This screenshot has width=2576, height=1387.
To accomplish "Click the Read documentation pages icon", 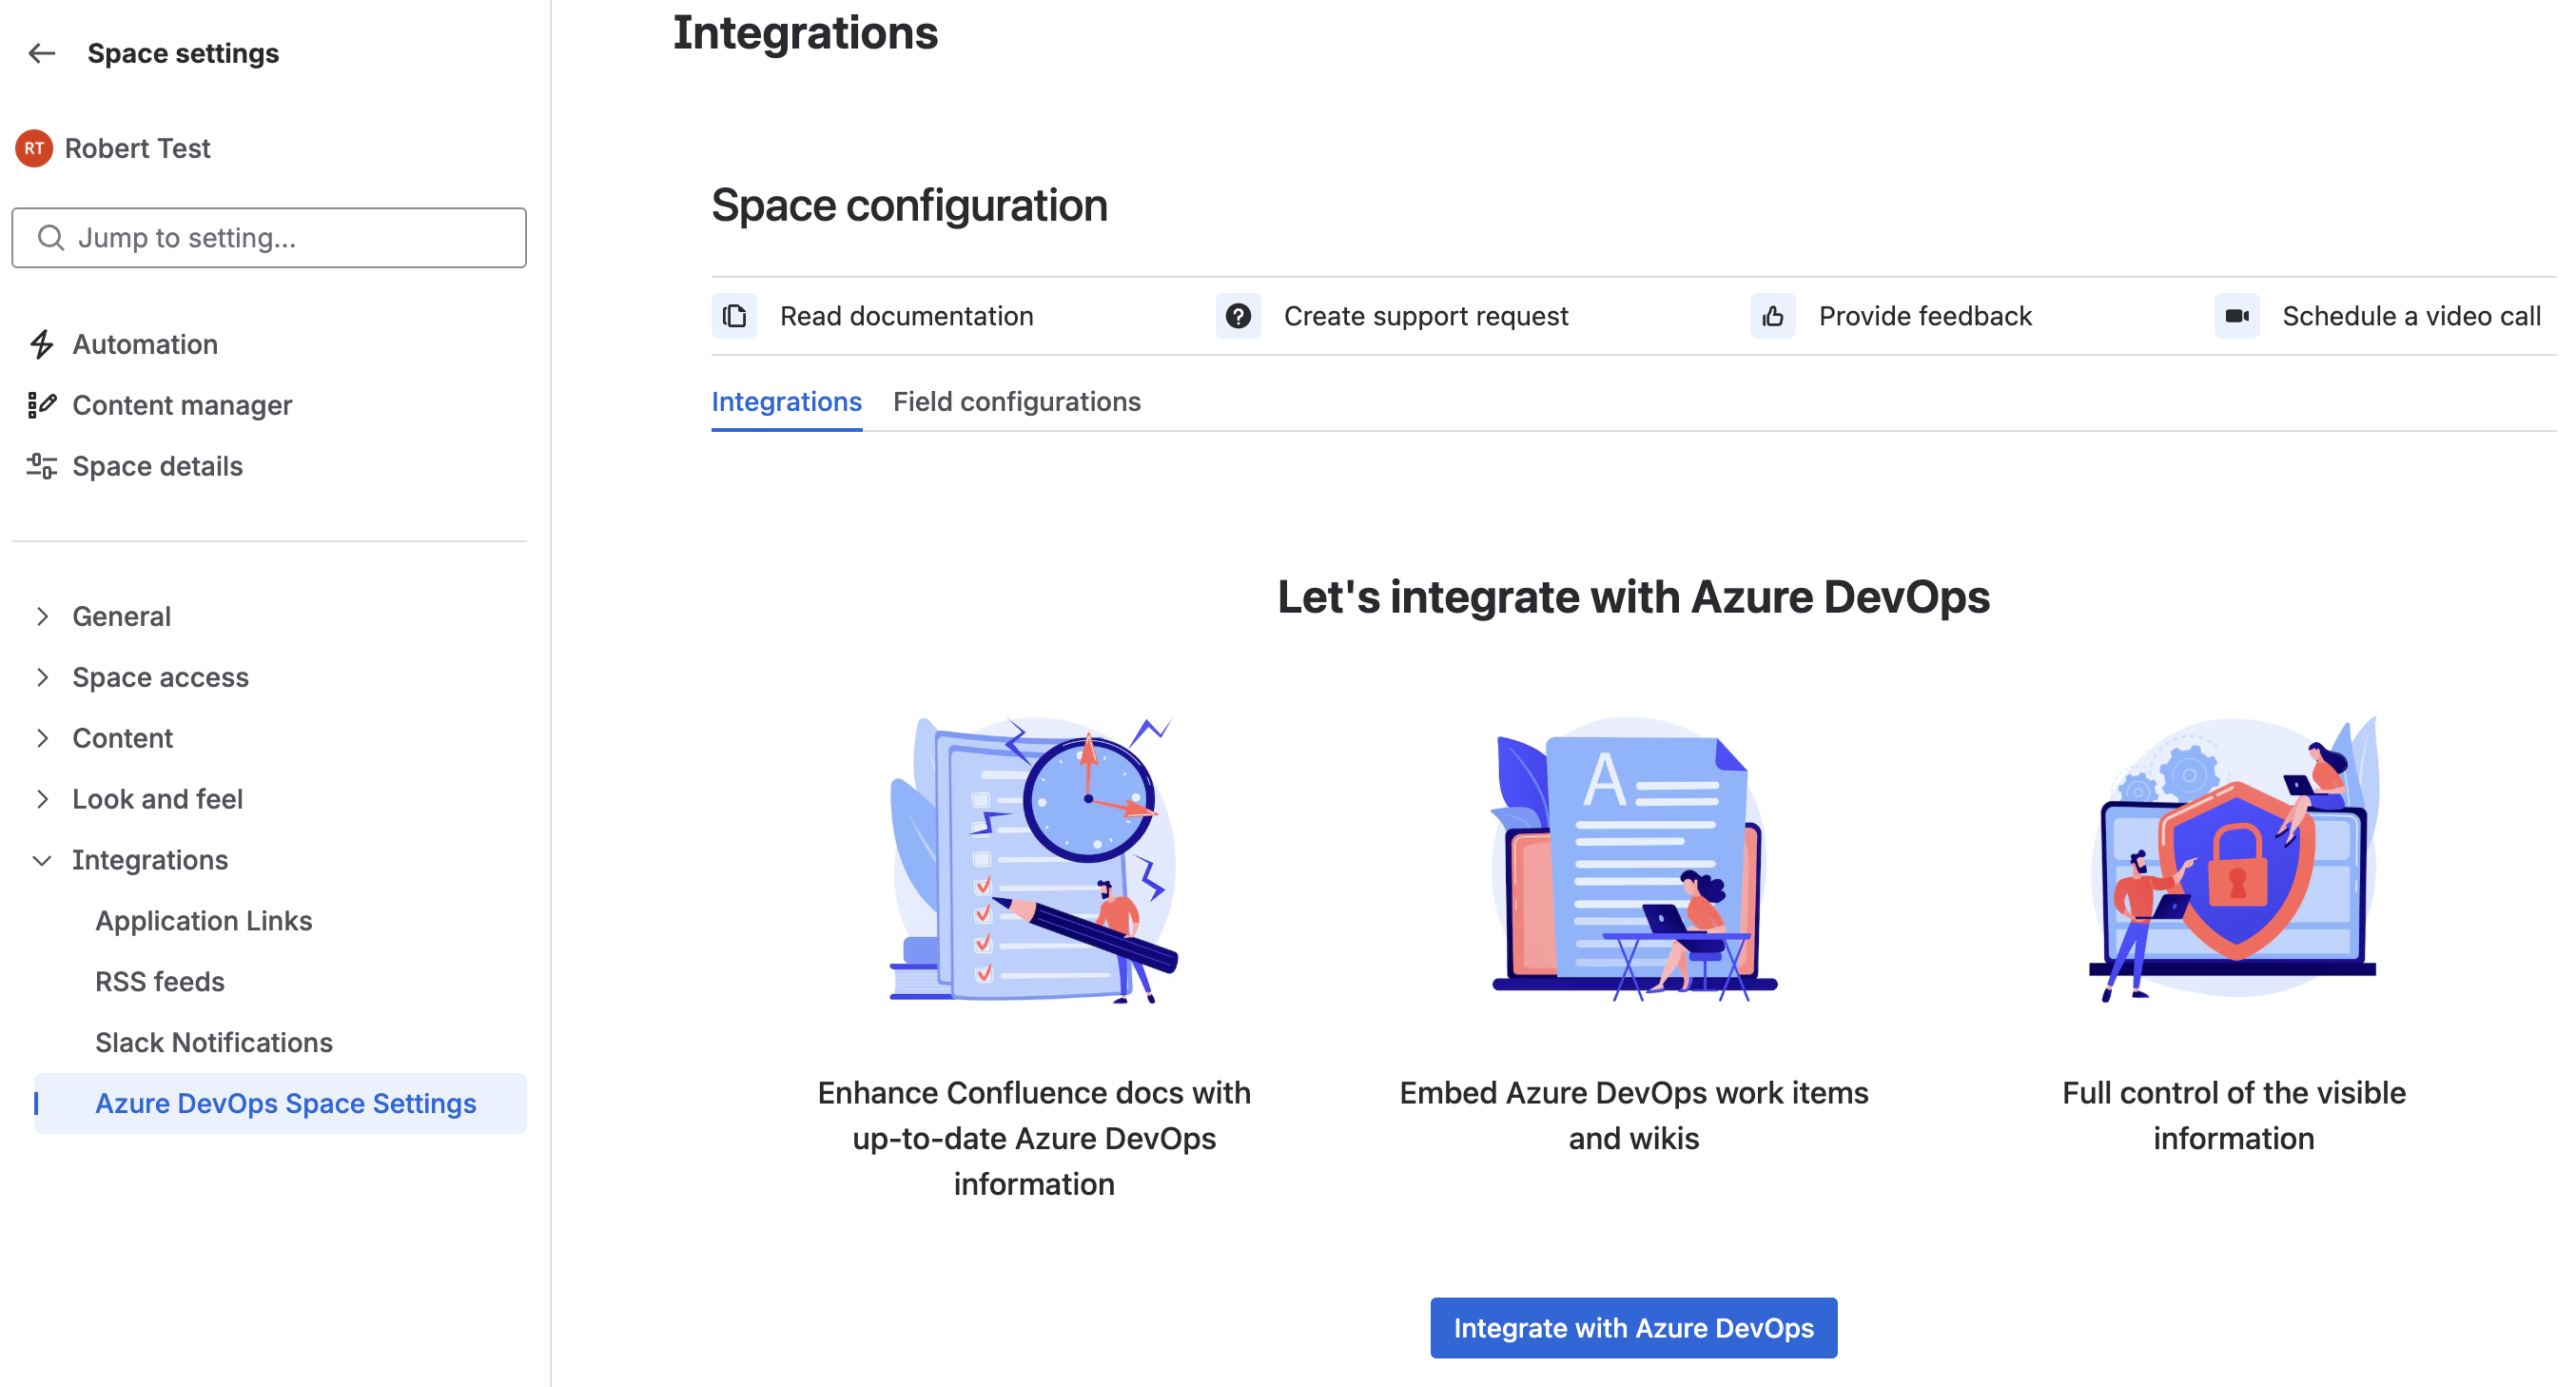I will 734,316.
